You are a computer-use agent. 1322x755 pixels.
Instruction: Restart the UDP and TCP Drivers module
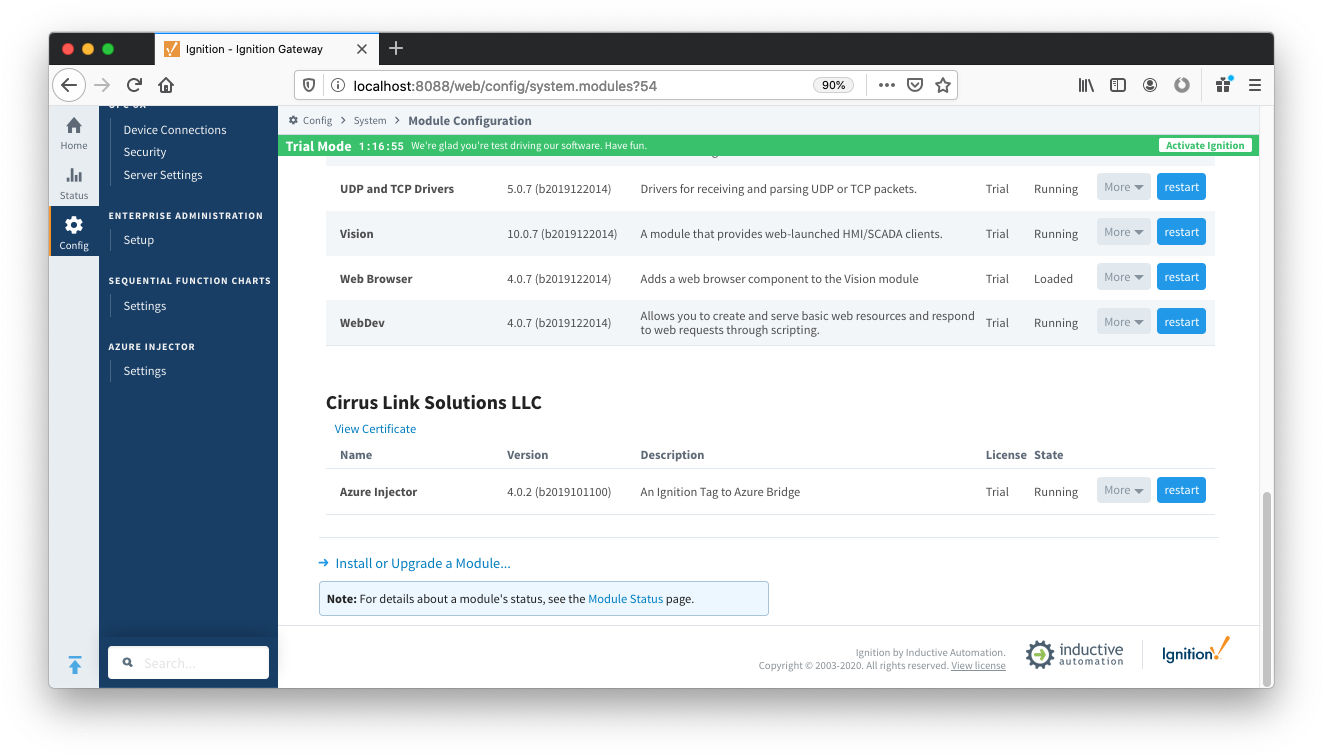click(x=1181, y=187)
